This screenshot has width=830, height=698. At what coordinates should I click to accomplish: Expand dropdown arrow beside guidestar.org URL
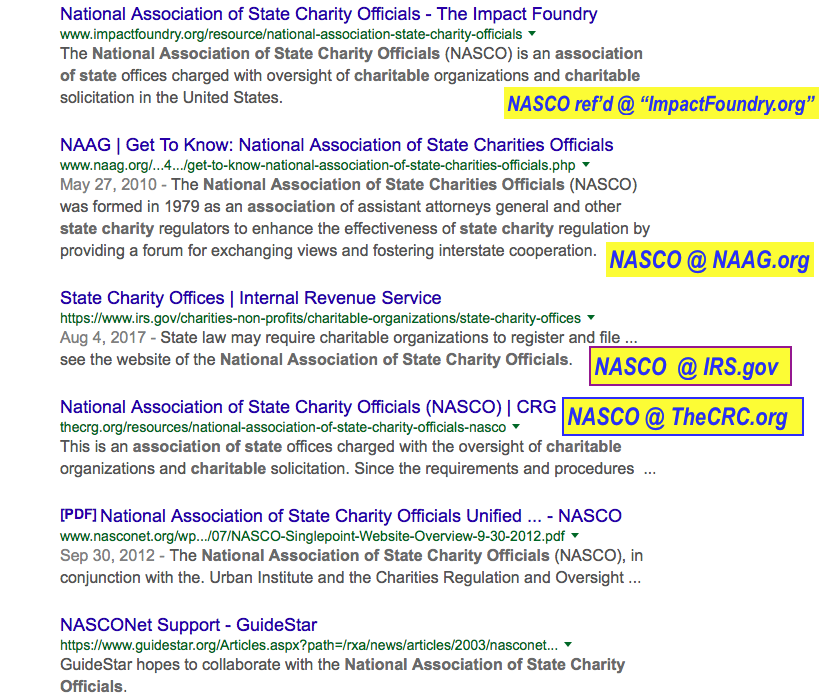(568, 645)
